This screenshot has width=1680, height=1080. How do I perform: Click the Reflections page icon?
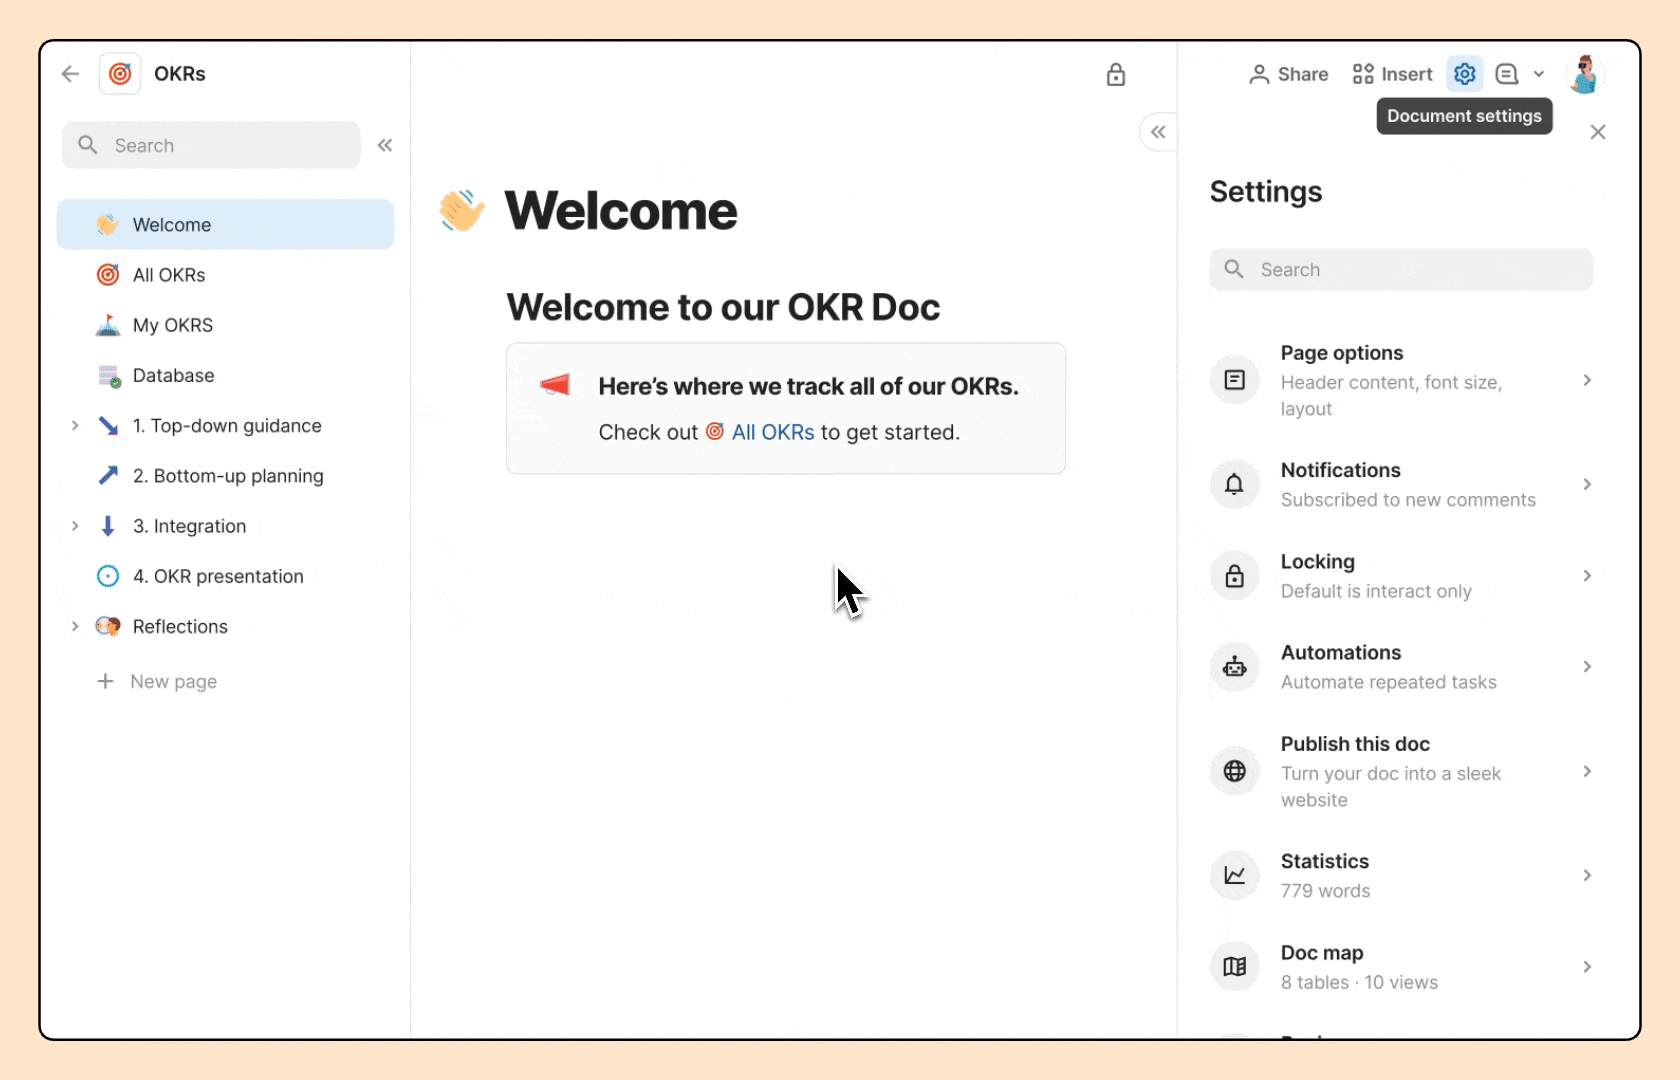[108, 626]
